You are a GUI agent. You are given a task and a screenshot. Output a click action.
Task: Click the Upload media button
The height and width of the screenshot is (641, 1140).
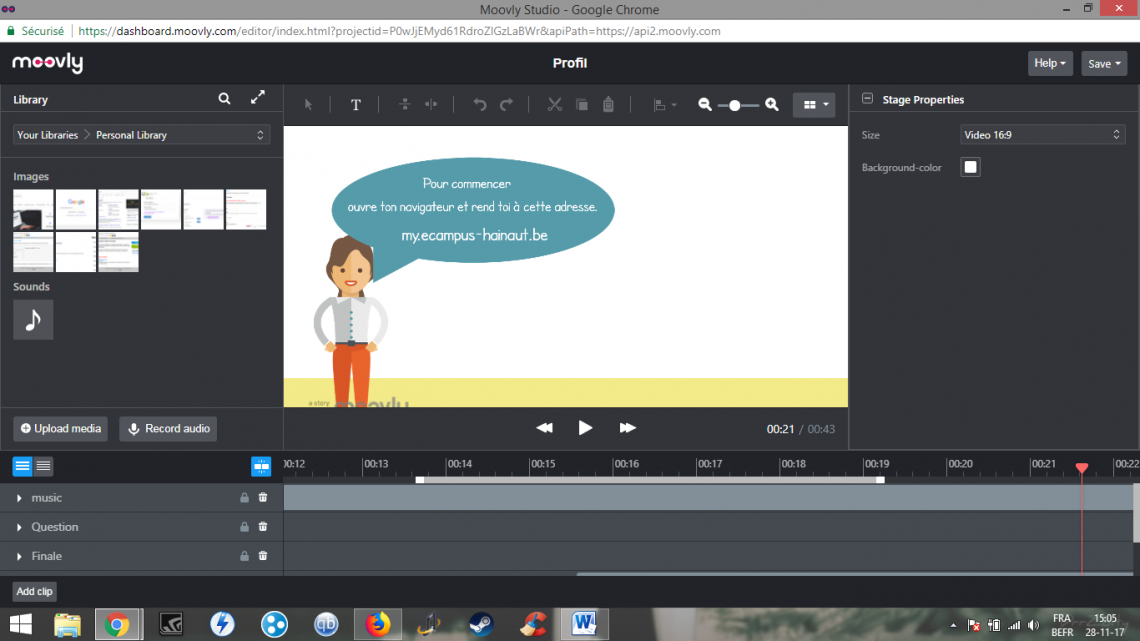point(60,429)
